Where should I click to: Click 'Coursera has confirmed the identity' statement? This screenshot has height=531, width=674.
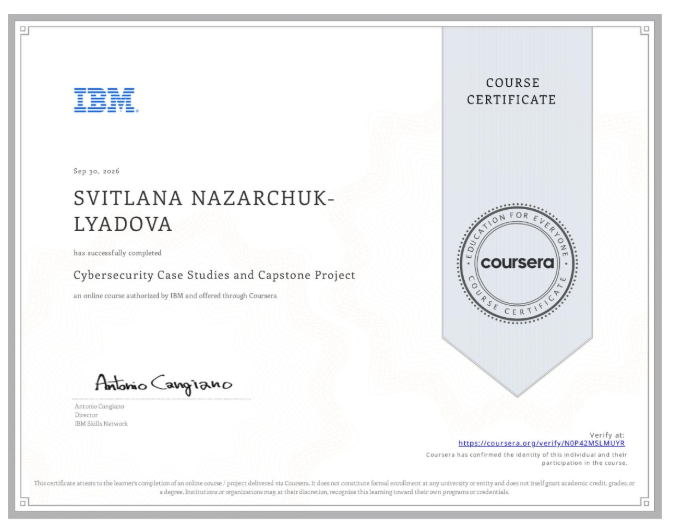pyautogui.click(x=527, y=459)
